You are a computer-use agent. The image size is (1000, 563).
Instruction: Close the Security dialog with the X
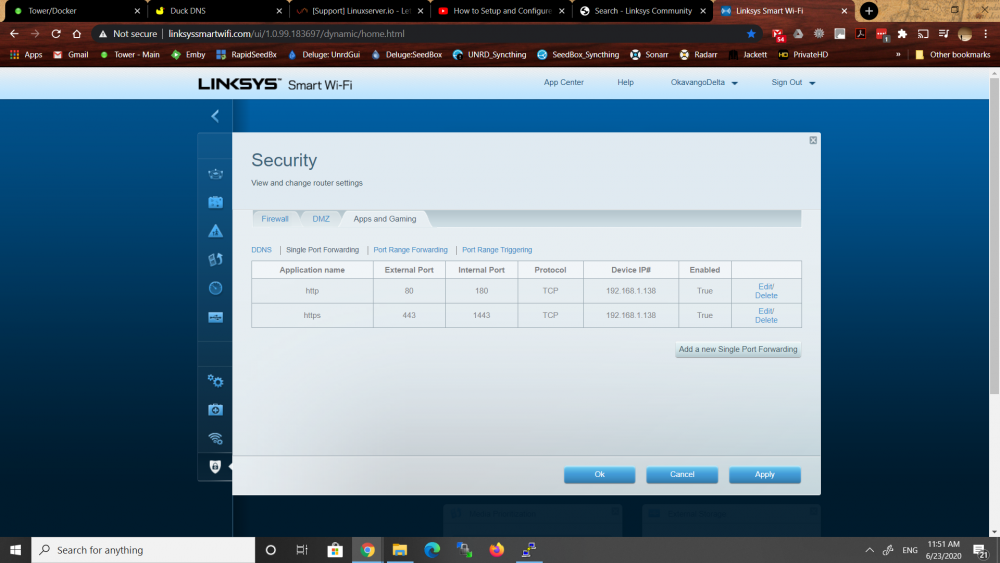[813, 140]
